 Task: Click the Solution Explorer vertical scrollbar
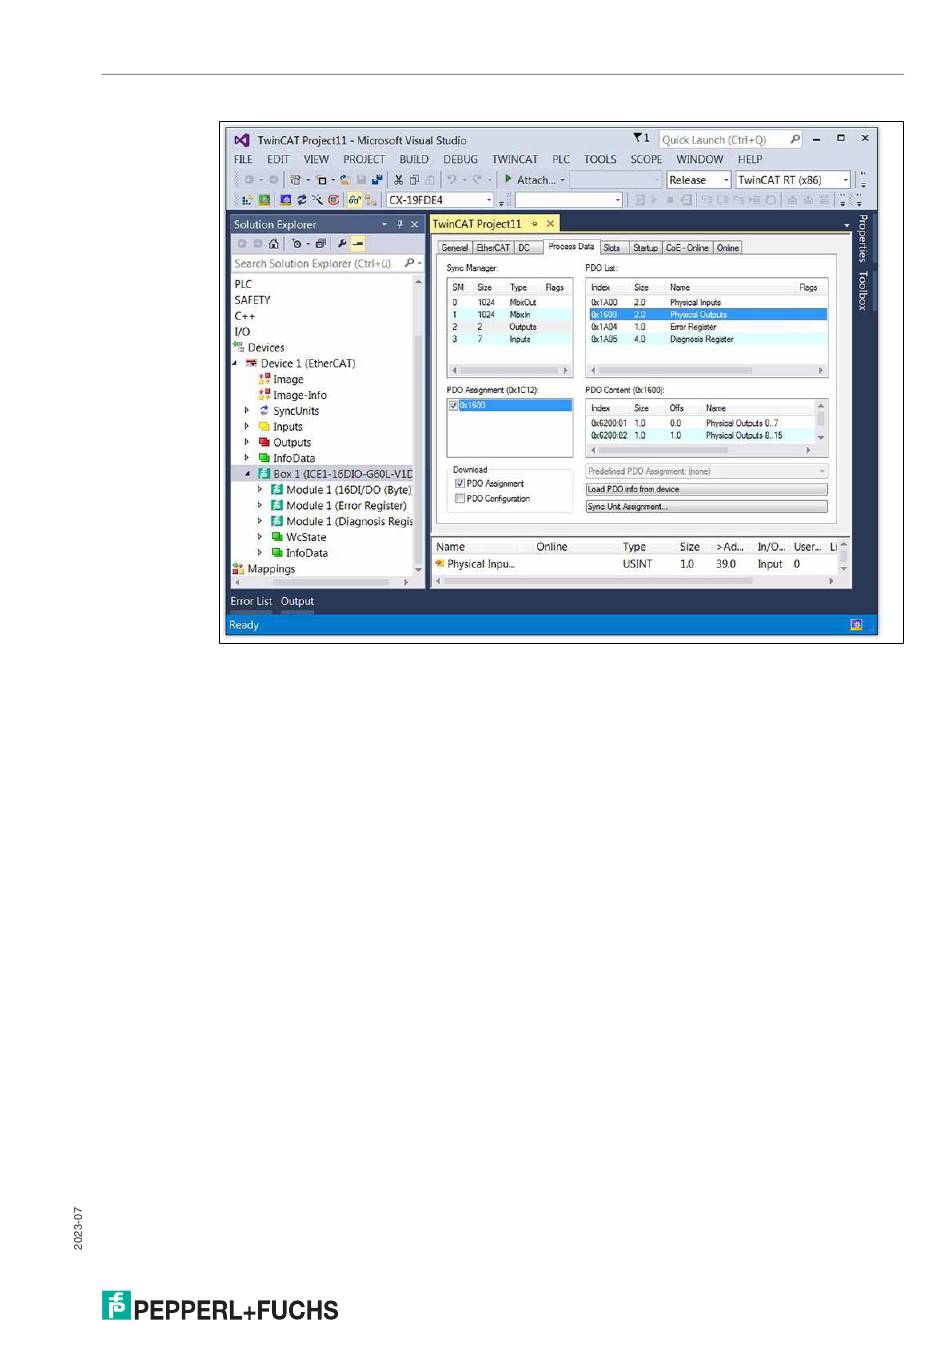tap(418, 426)
